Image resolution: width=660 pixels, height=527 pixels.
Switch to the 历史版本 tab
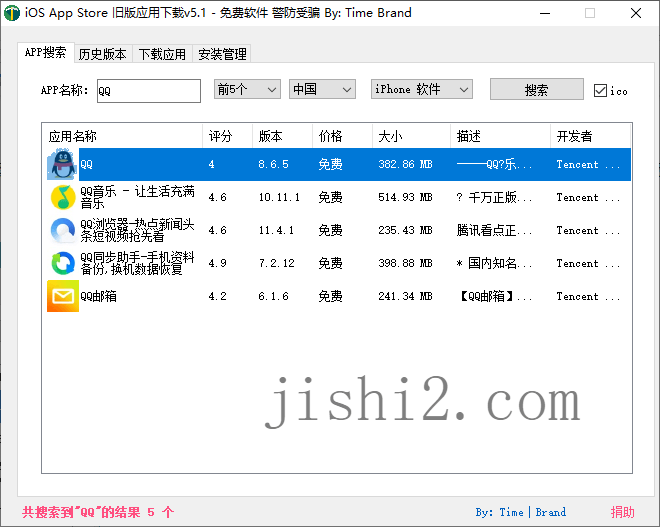click(x=103, y=54)
